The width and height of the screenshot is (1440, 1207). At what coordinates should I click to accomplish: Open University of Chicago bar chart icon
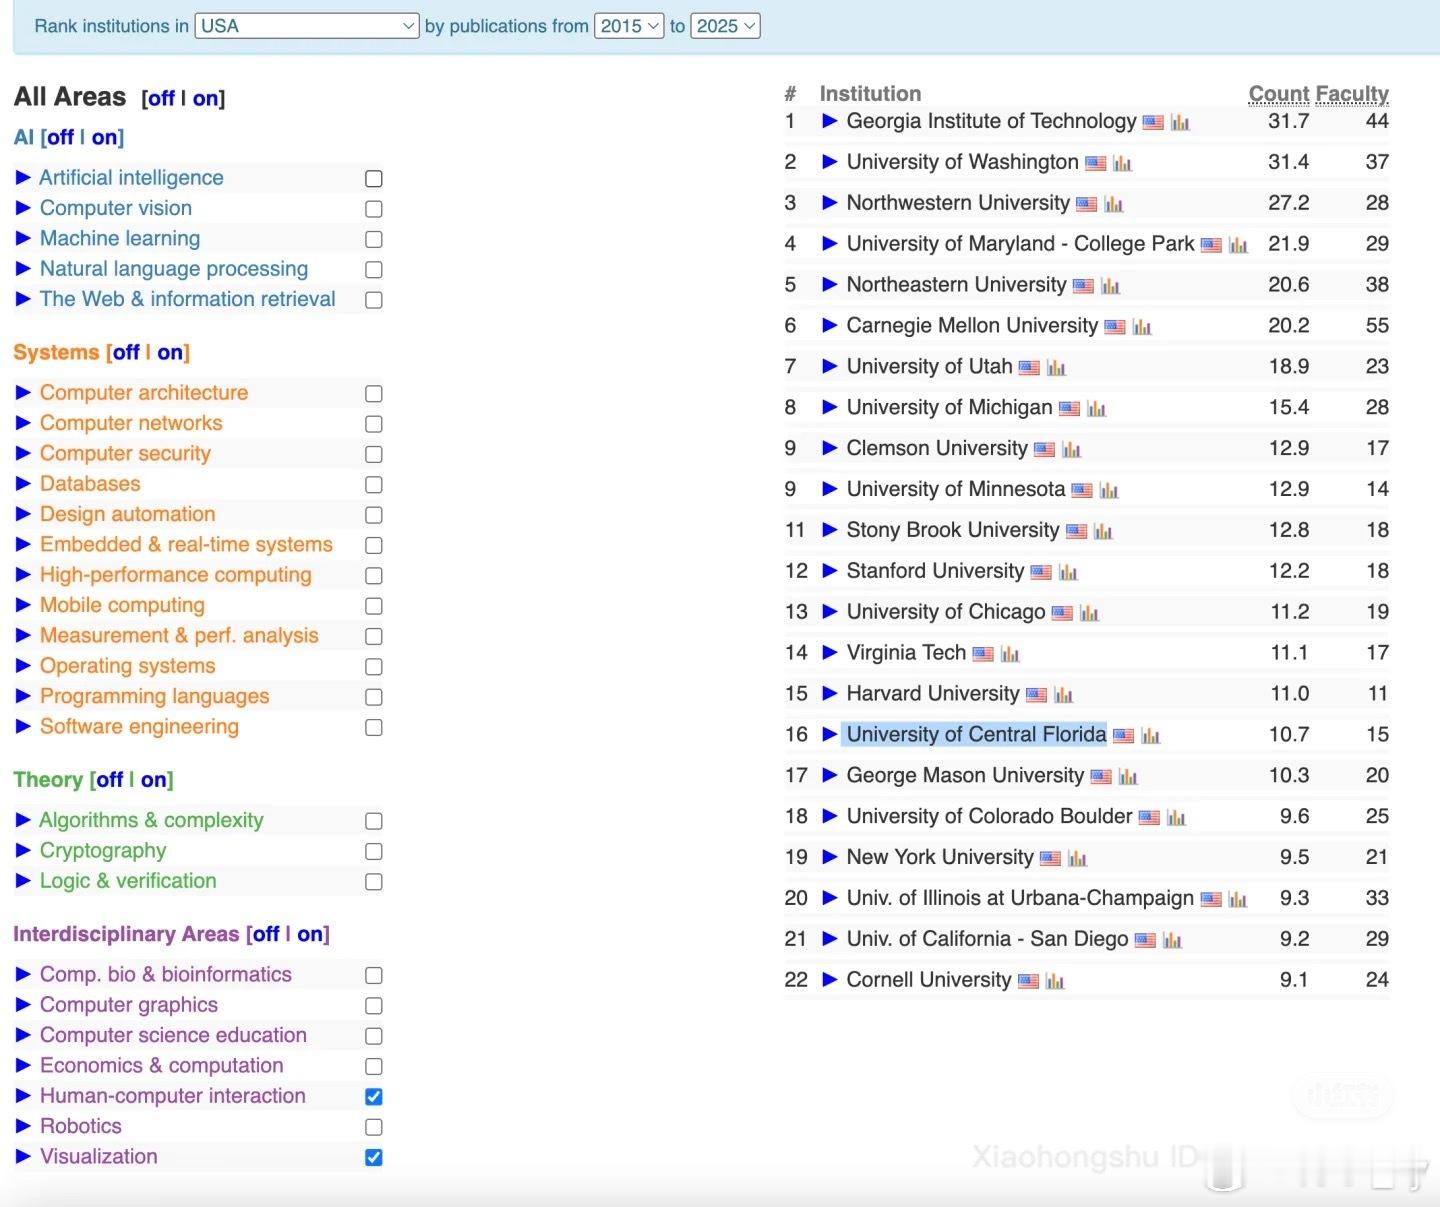point(1089,615)
